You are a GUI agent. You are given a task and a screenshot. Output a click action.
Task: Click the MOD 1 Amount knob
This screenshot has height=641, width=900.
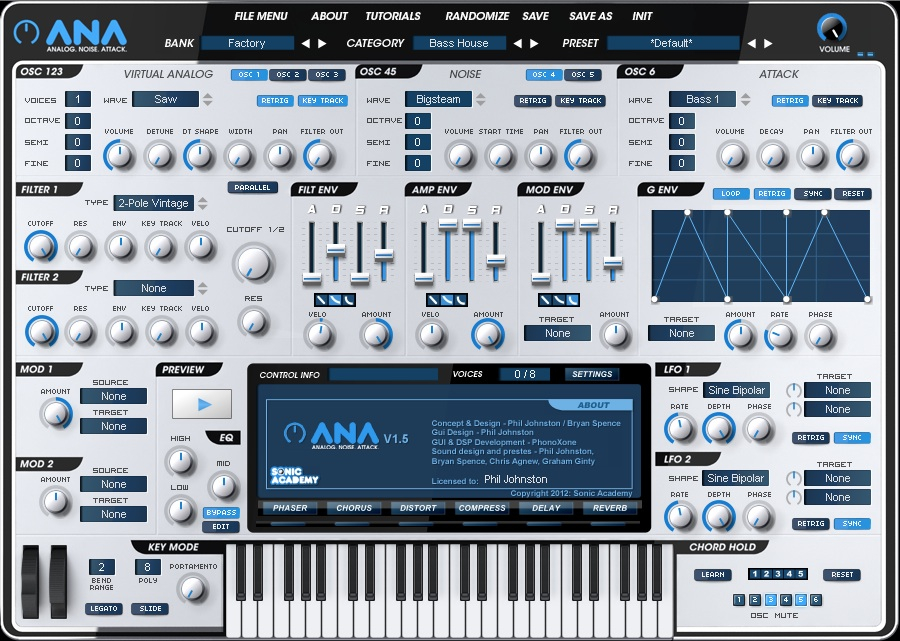[x=56, y=413]
